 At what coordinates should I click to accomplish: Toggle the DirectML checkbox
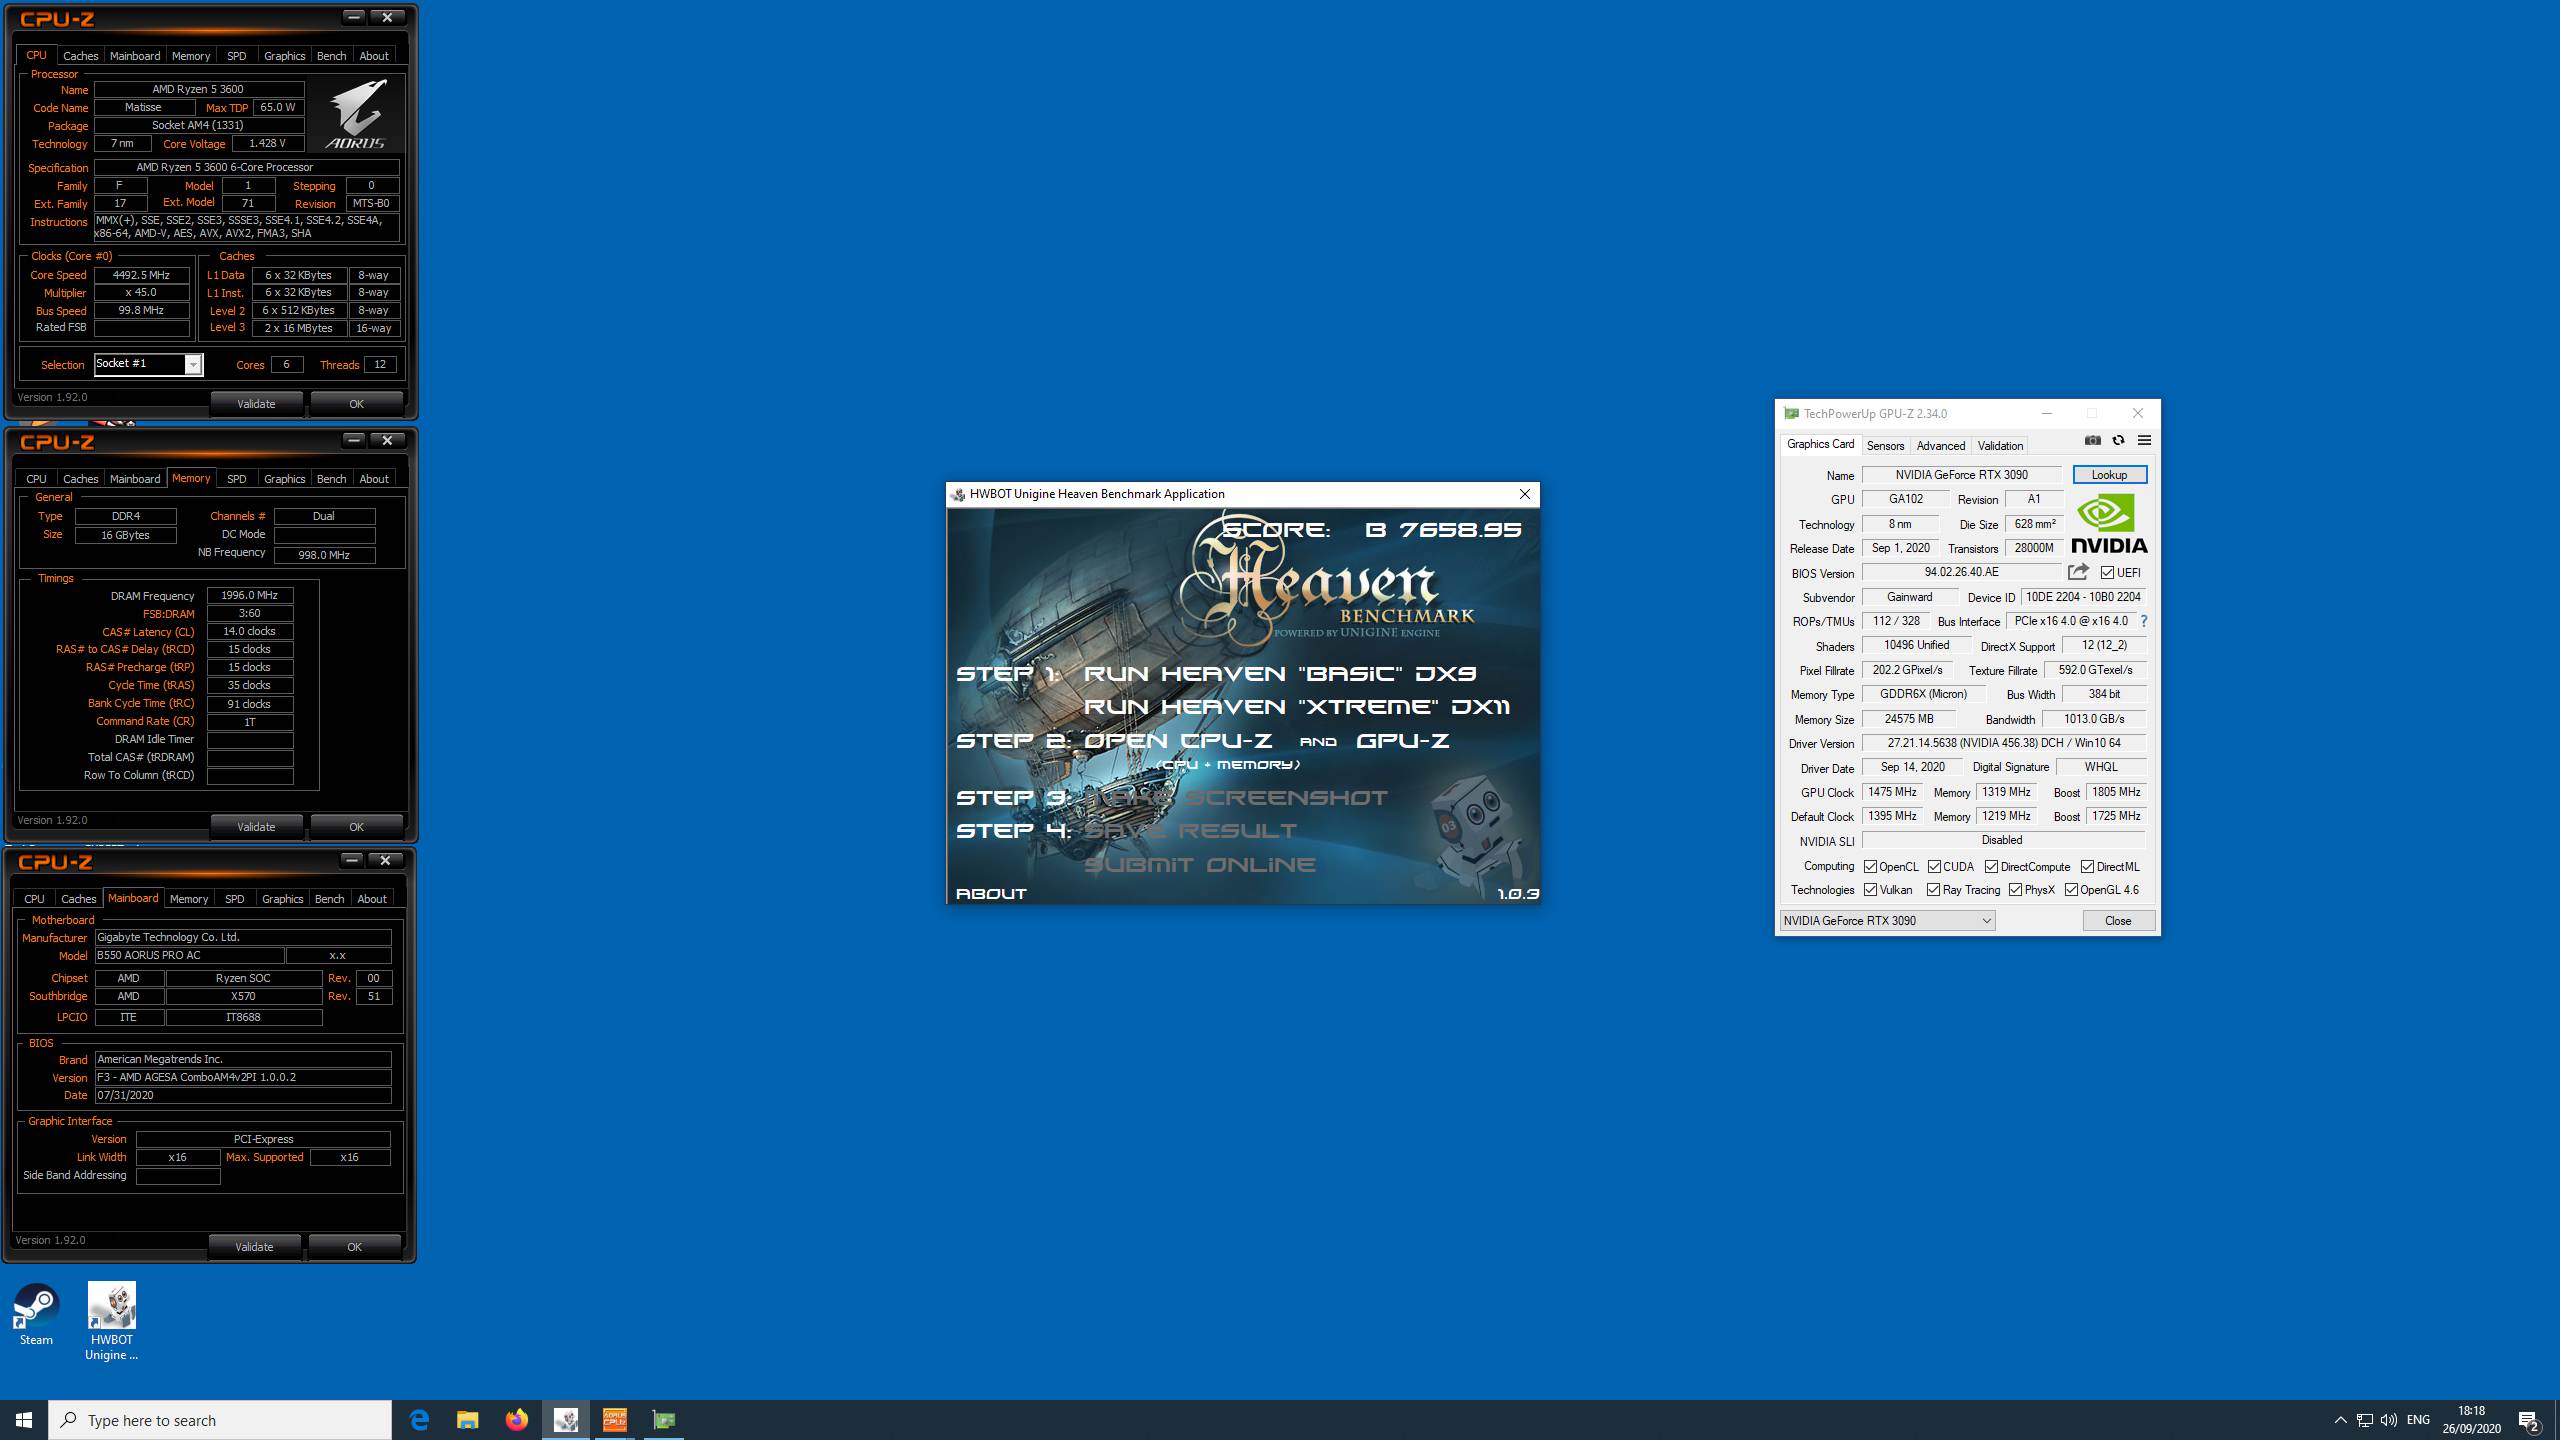coord(2087,867)
